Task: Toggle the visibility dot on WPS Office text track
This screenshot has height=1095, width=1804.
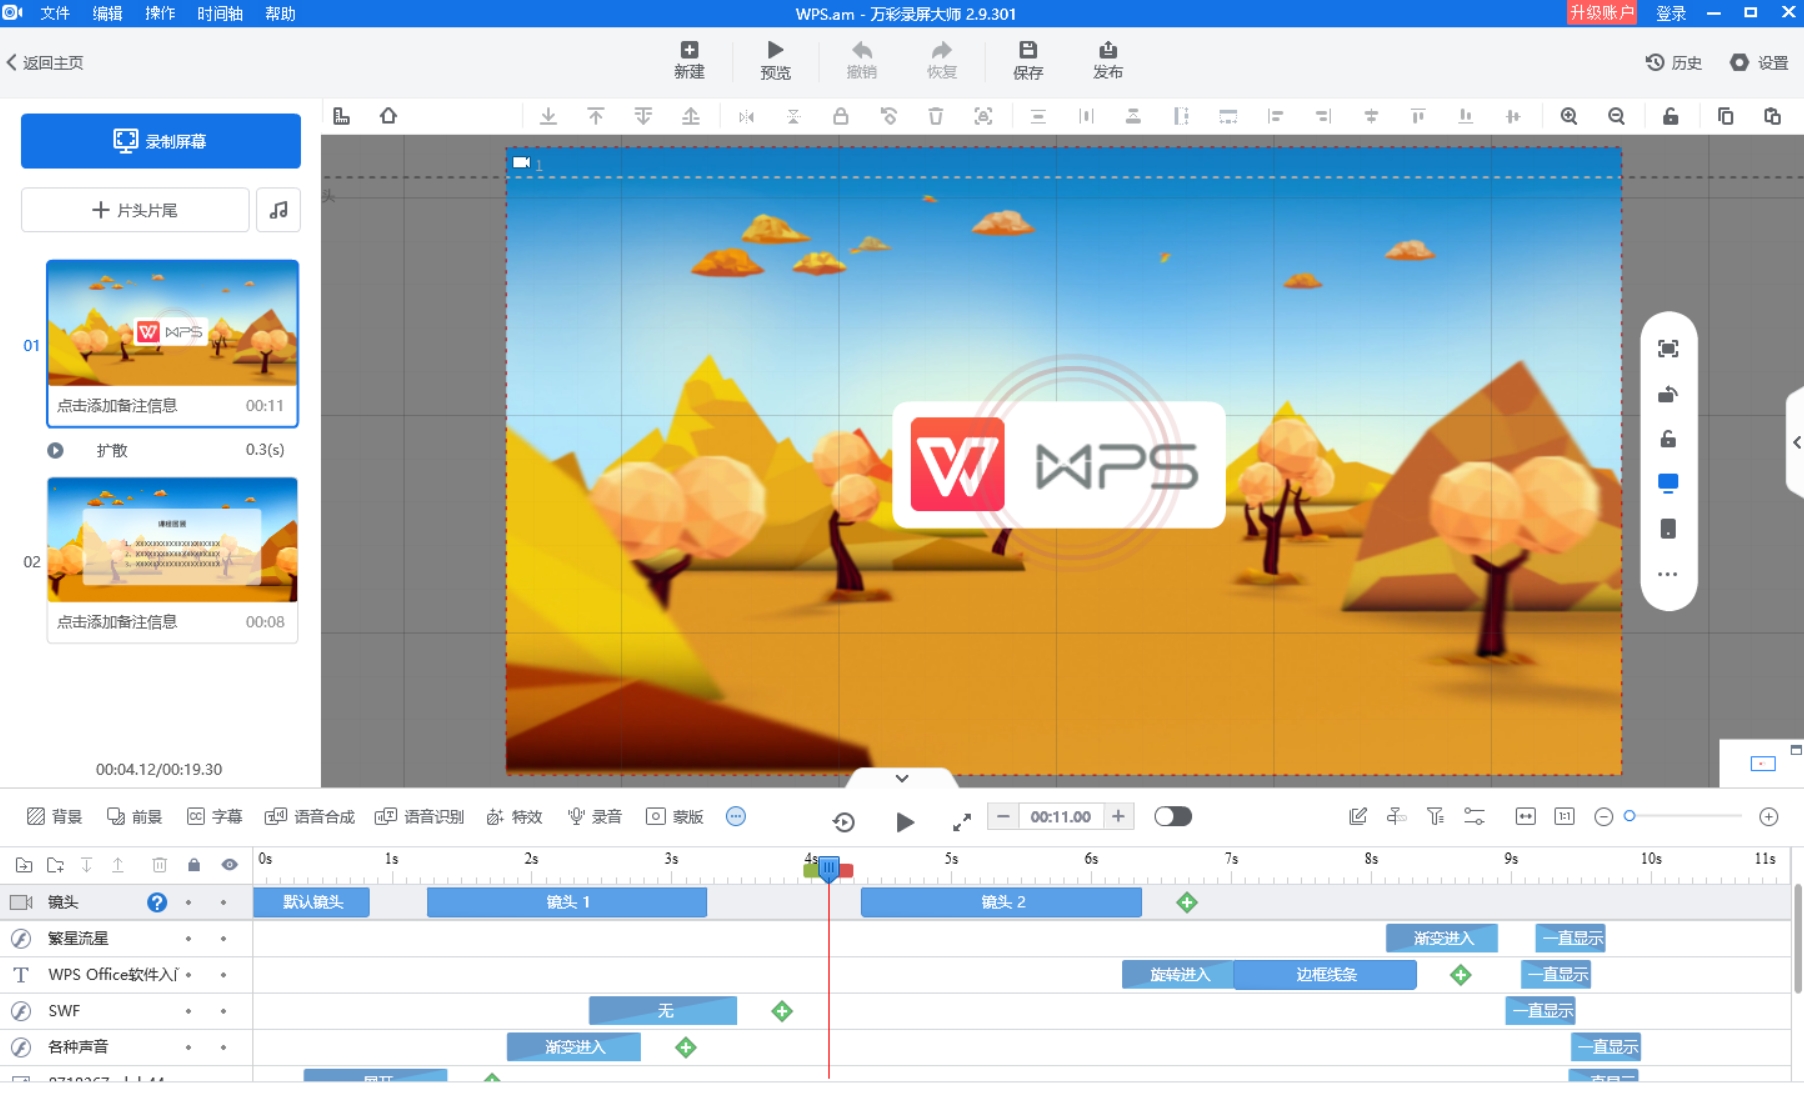Action: 223,975
